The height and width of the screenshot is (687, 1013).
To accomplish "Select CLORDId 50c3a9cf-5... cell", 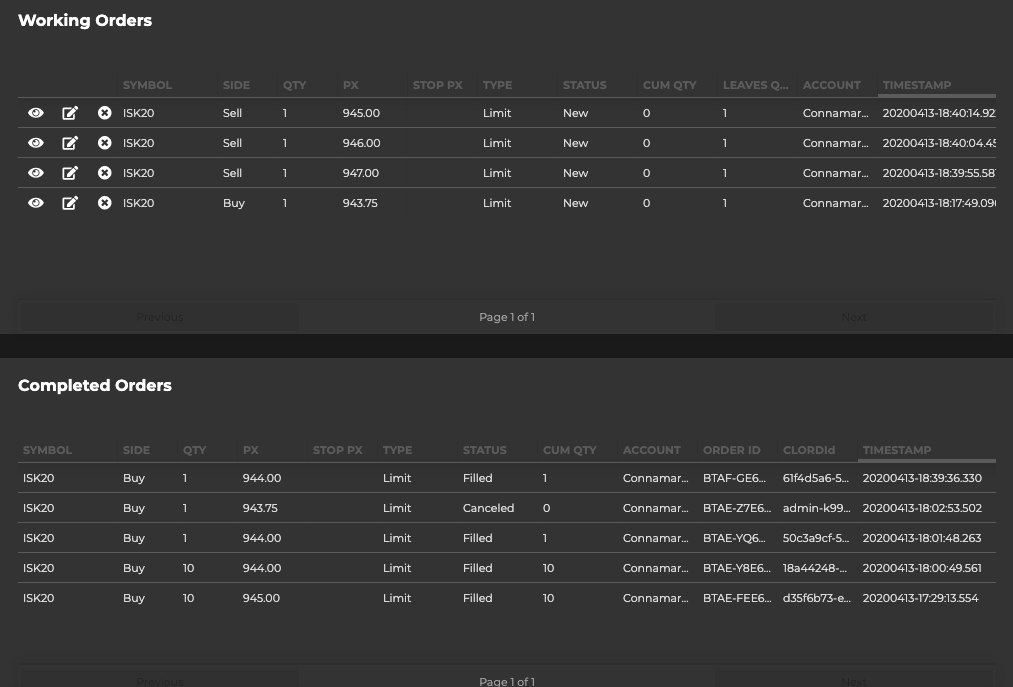I will 816,538.
